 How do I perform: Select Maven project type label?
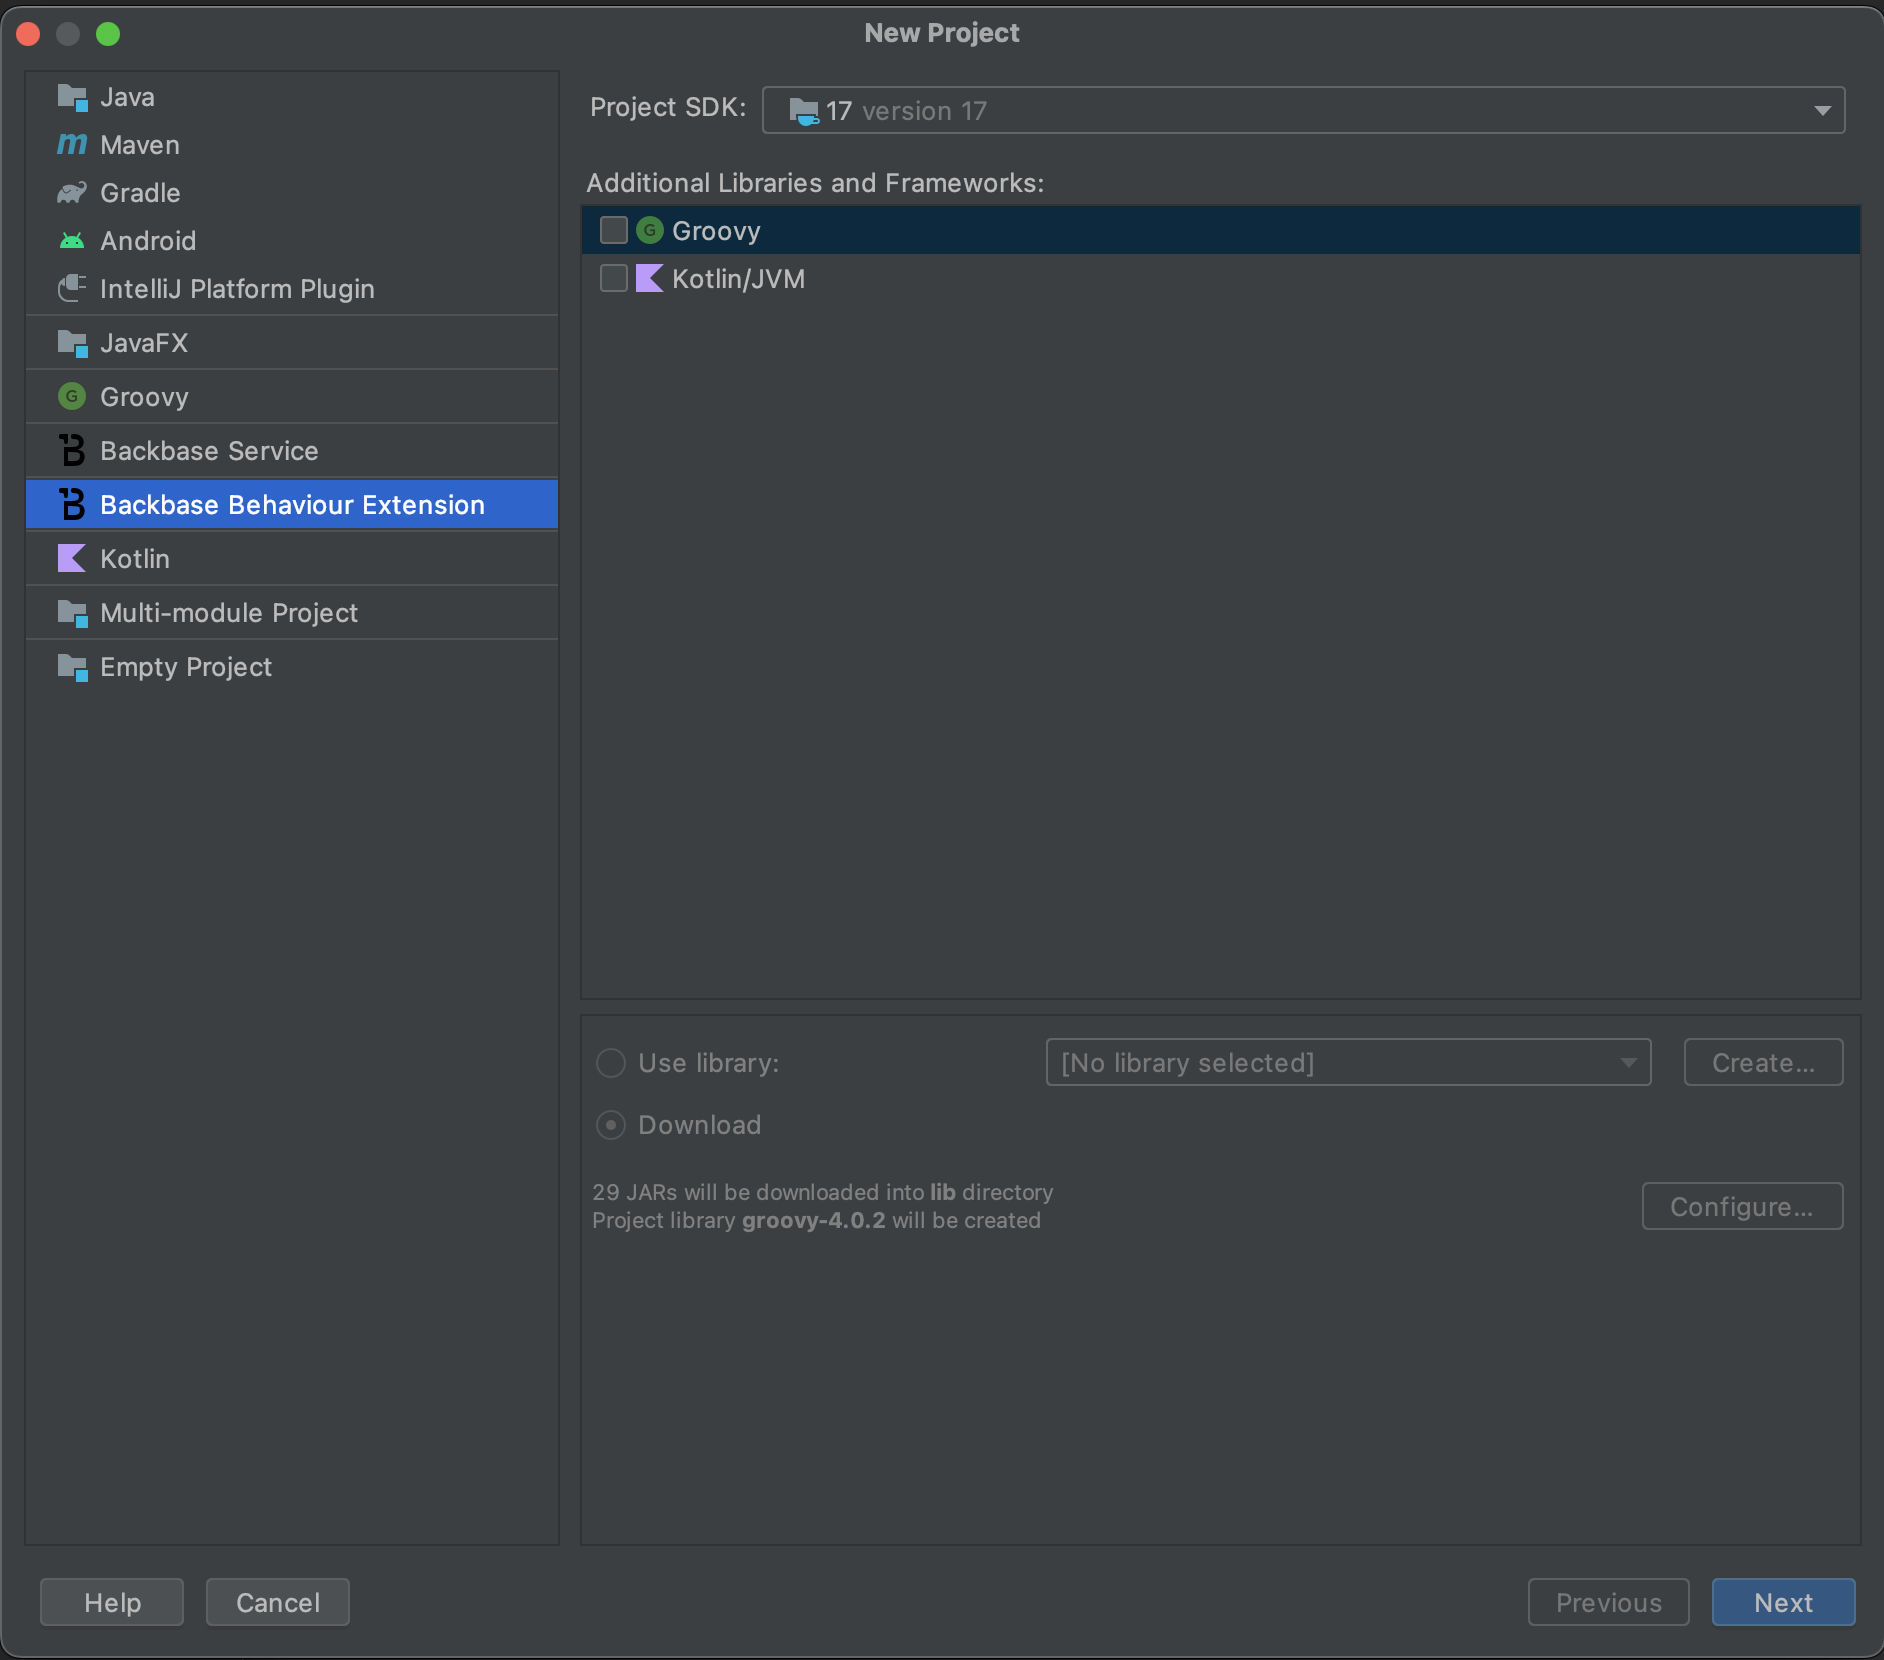(140, 145)
